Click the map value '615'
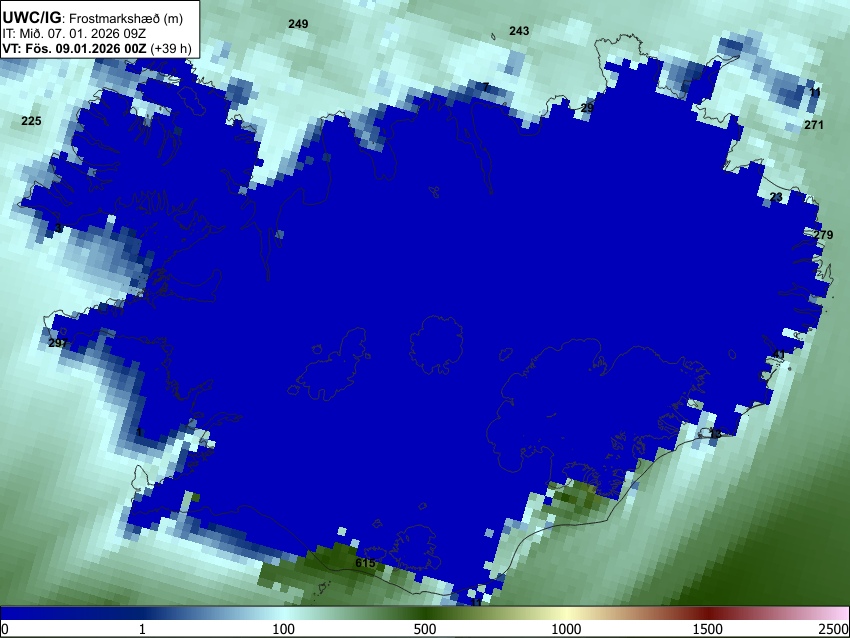The image size is (850, 638). point(365,563)
